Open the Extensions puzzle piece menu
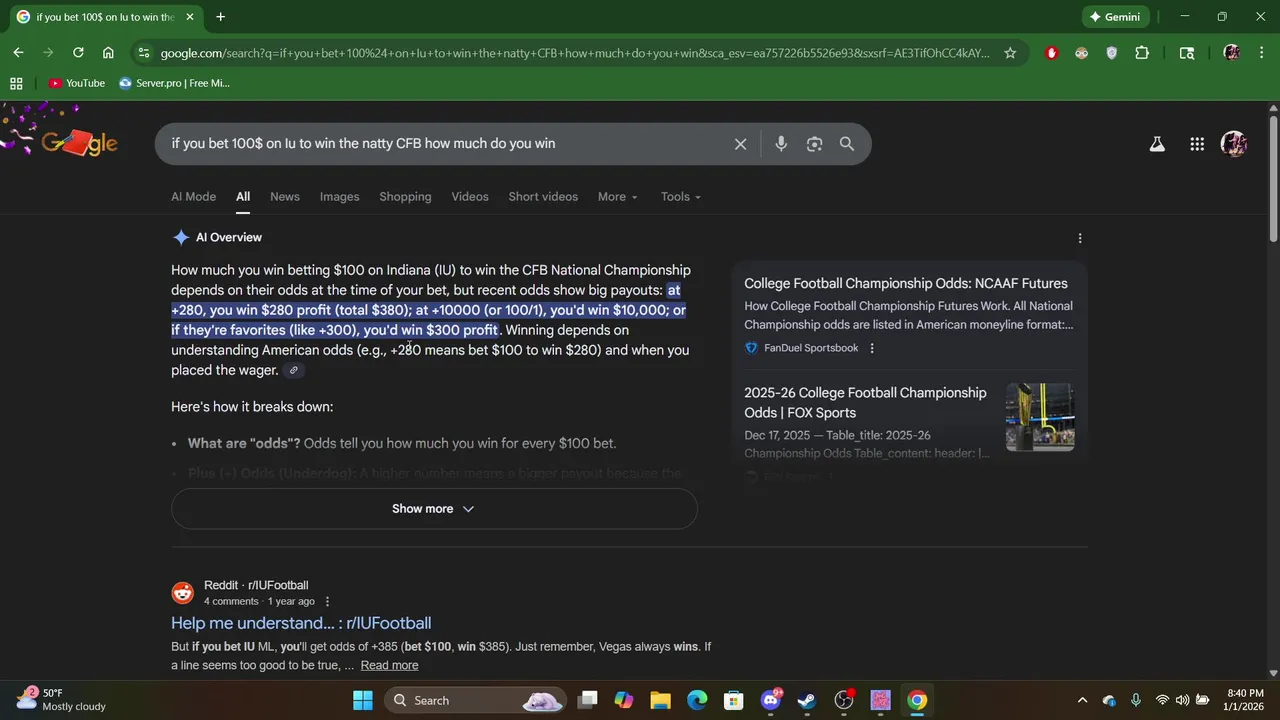Screen dimensions: 1280x720 click(x=1142, y=53)
